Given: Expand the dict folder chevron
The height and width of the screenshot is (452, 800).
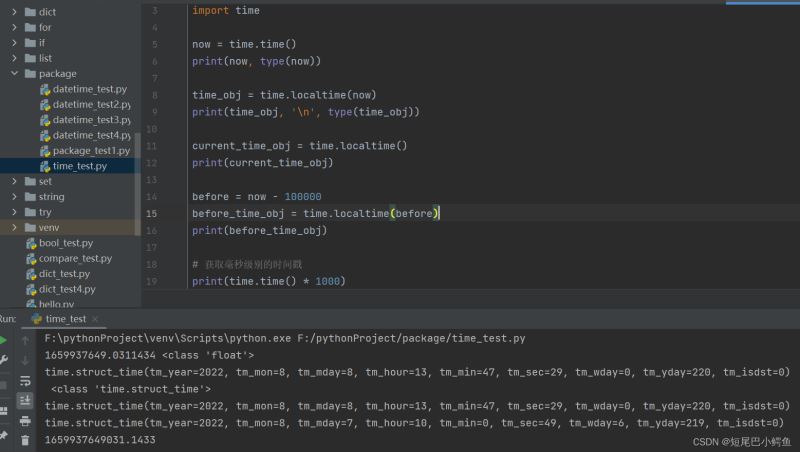Looking at the screenshot, I should (x=14, y=12).
